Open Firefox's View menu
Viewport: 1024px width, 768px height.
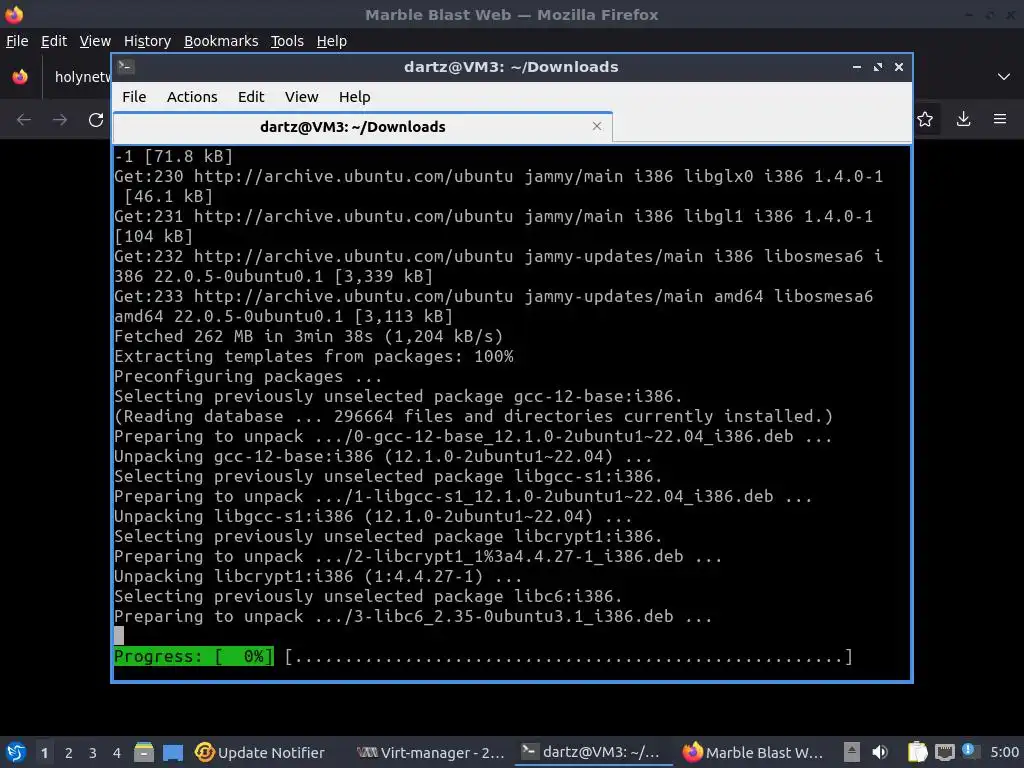tap(95, 41)
